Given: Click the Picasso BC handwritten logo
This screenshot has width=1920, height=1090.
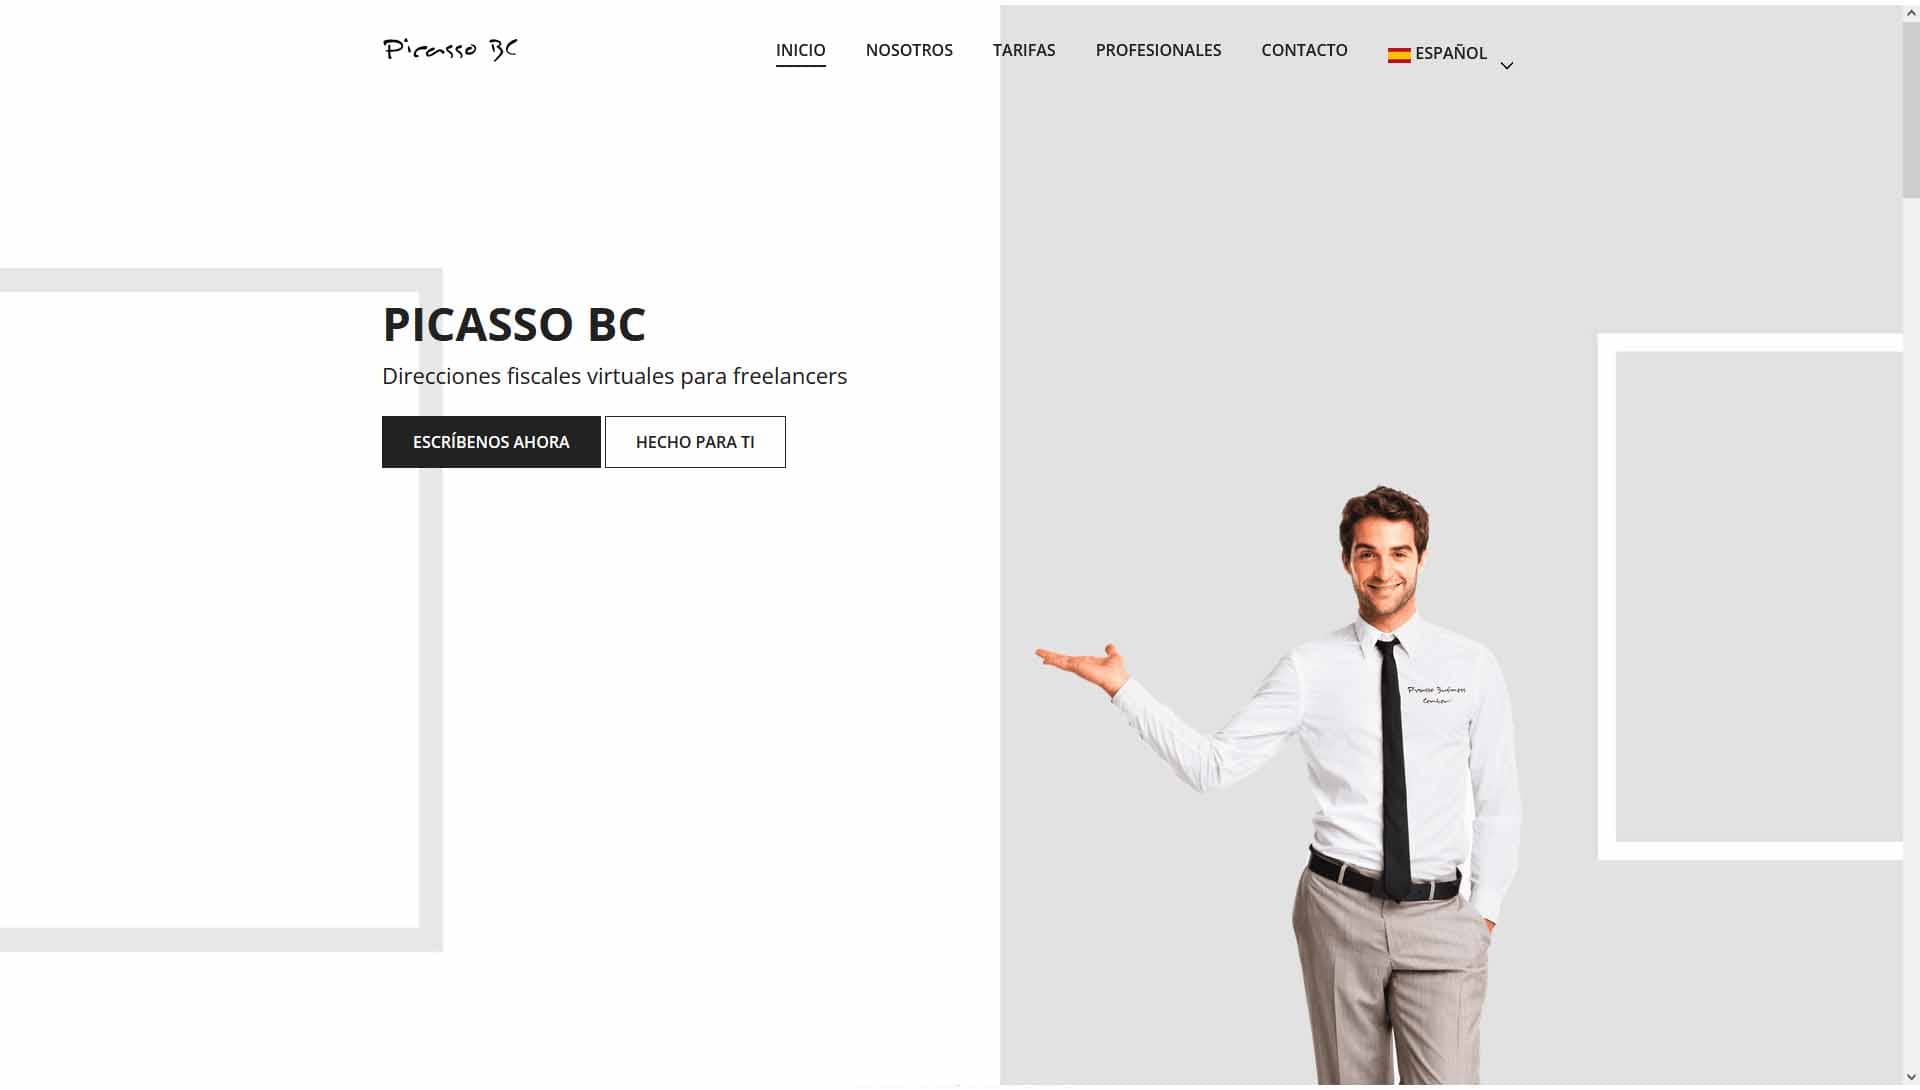Looking at the screenshot, I should coord(450,49).
